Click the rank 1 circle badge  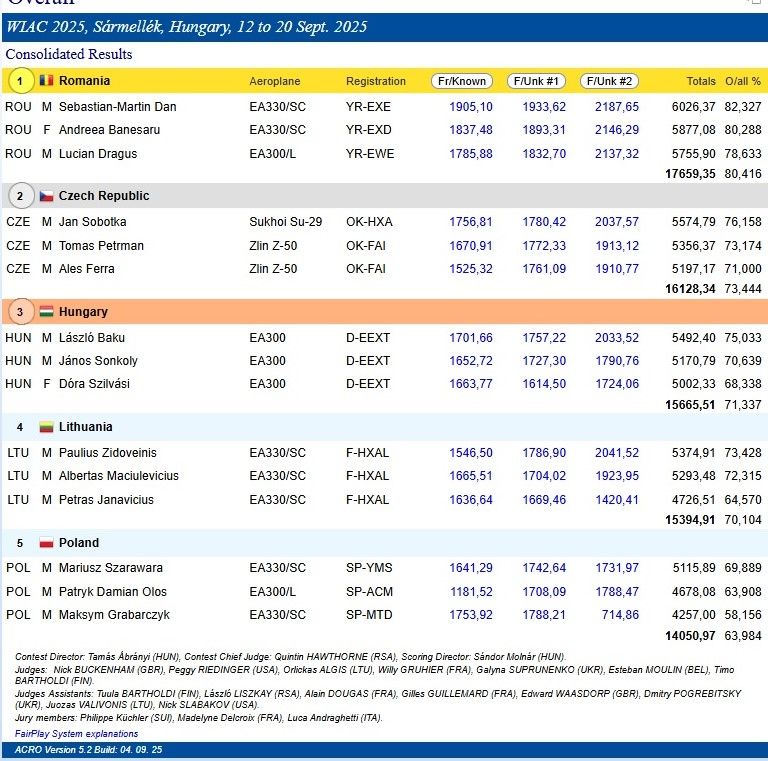pyautogui.click(x=19, y=80)
